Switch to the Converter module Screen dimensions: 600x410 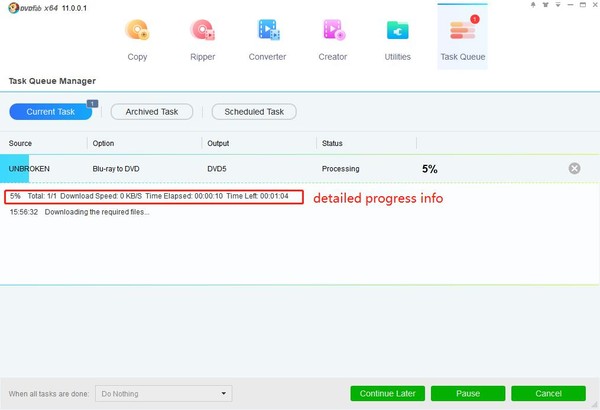(x=267, y=39)
